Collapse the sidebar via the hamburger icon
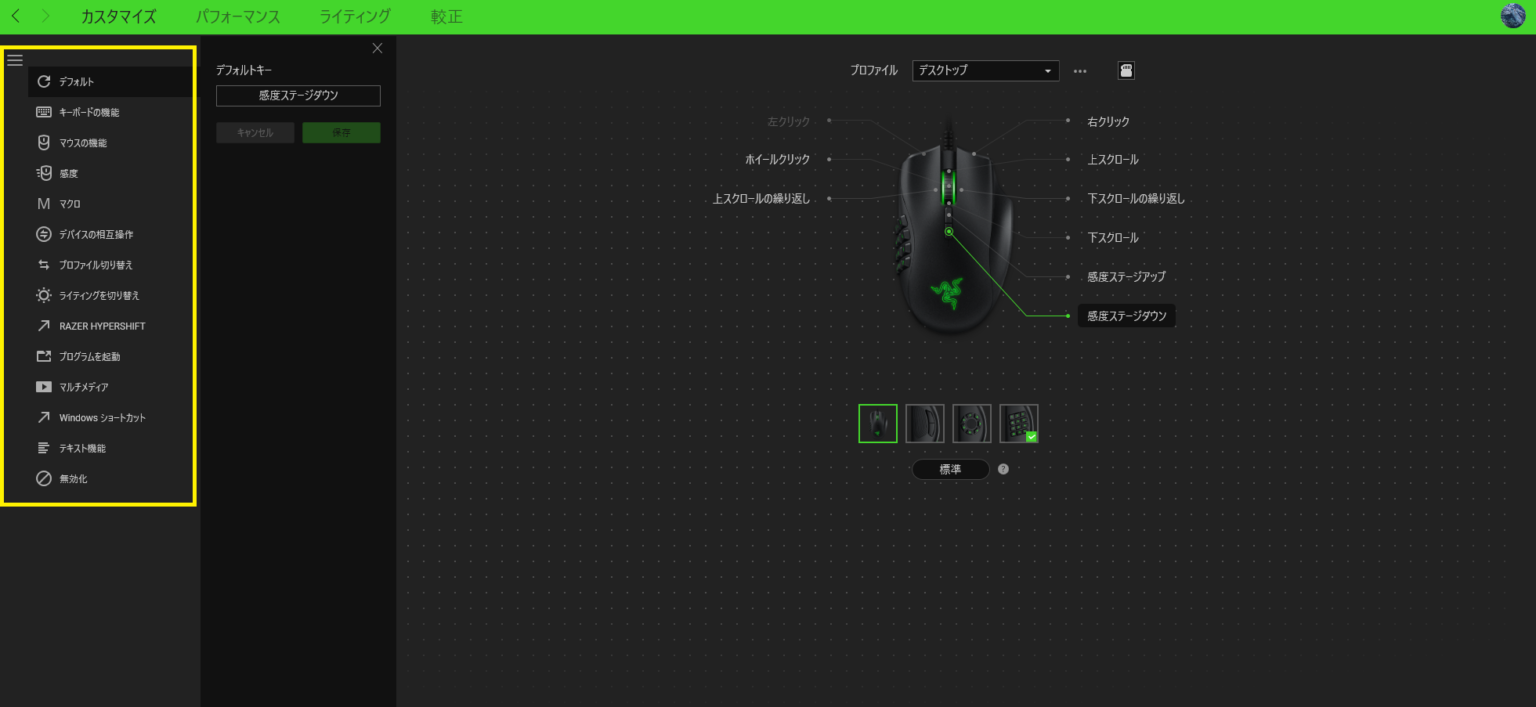1536x707 pixels. pyautogui.click(x=15, y=60)
